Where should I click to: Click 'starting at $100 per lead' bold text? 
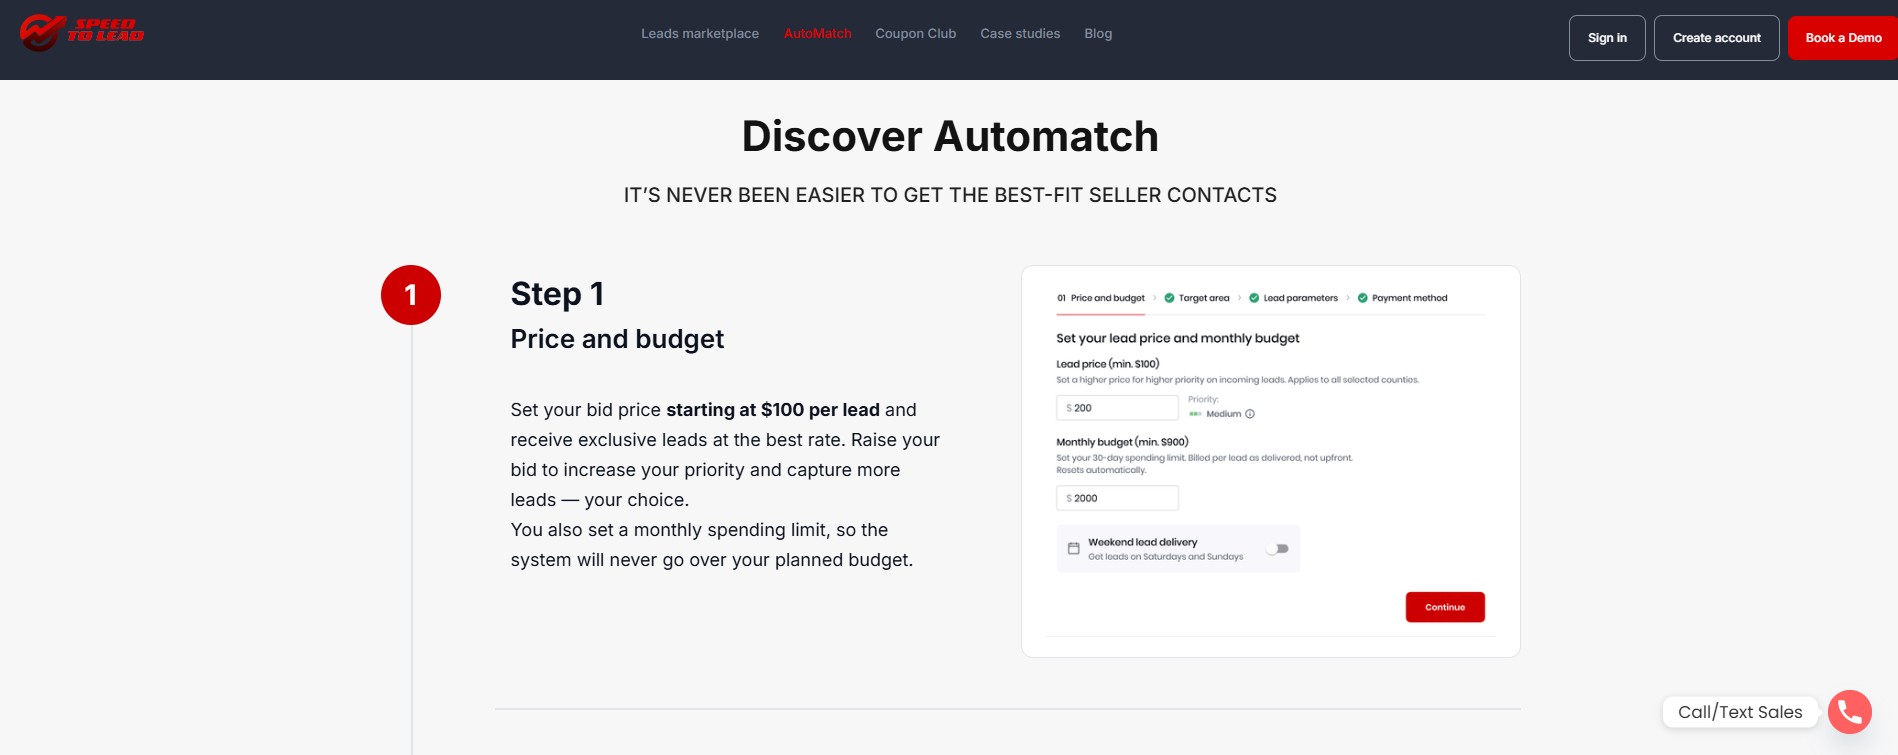pyautogui.click(x=773, y=410)
